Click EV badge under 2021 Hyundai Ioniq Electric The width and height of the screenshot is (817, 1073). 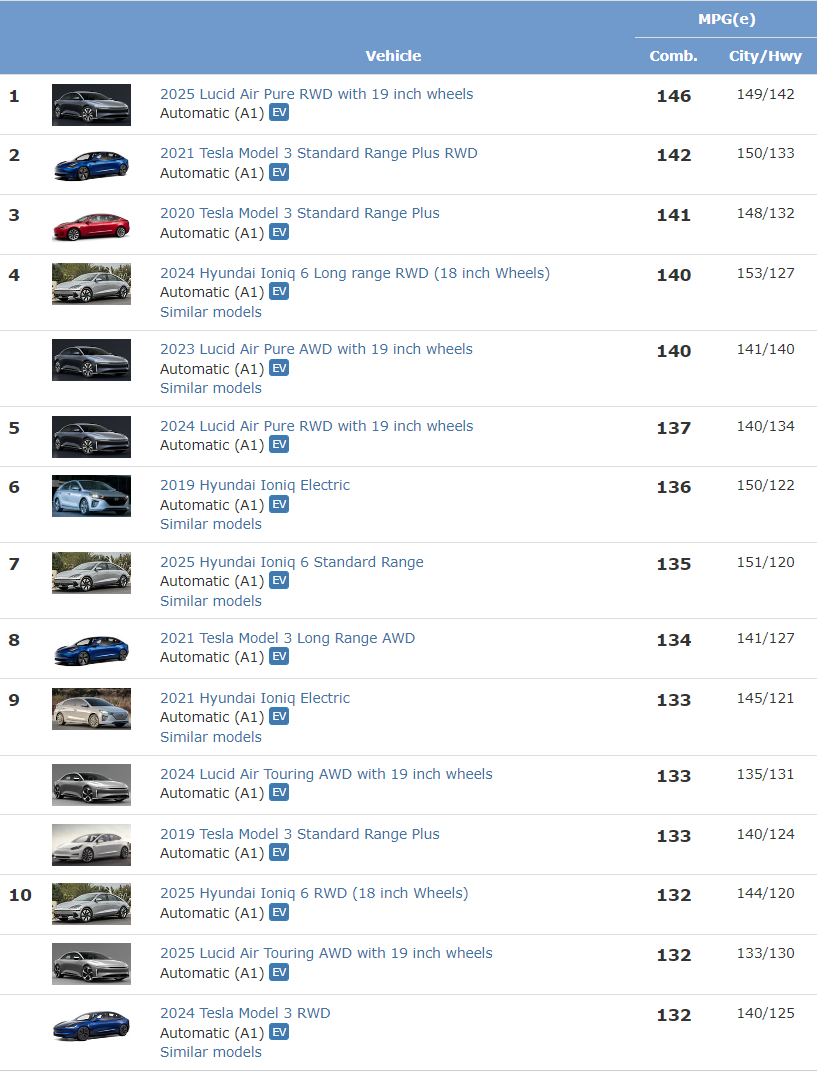278,716
